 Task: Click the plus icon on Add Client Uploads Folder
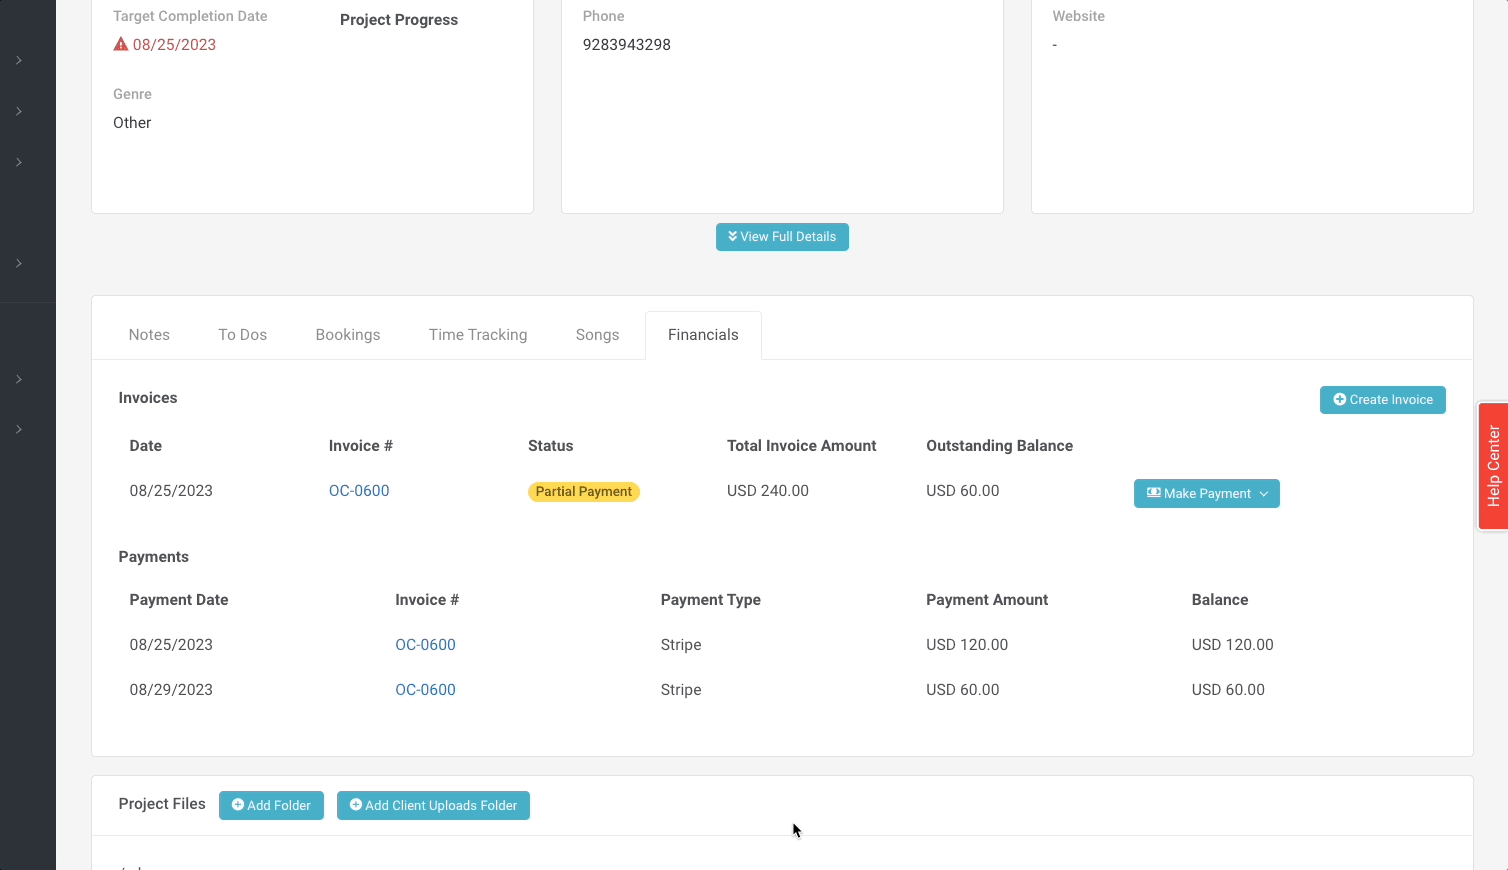click(356, 805)
